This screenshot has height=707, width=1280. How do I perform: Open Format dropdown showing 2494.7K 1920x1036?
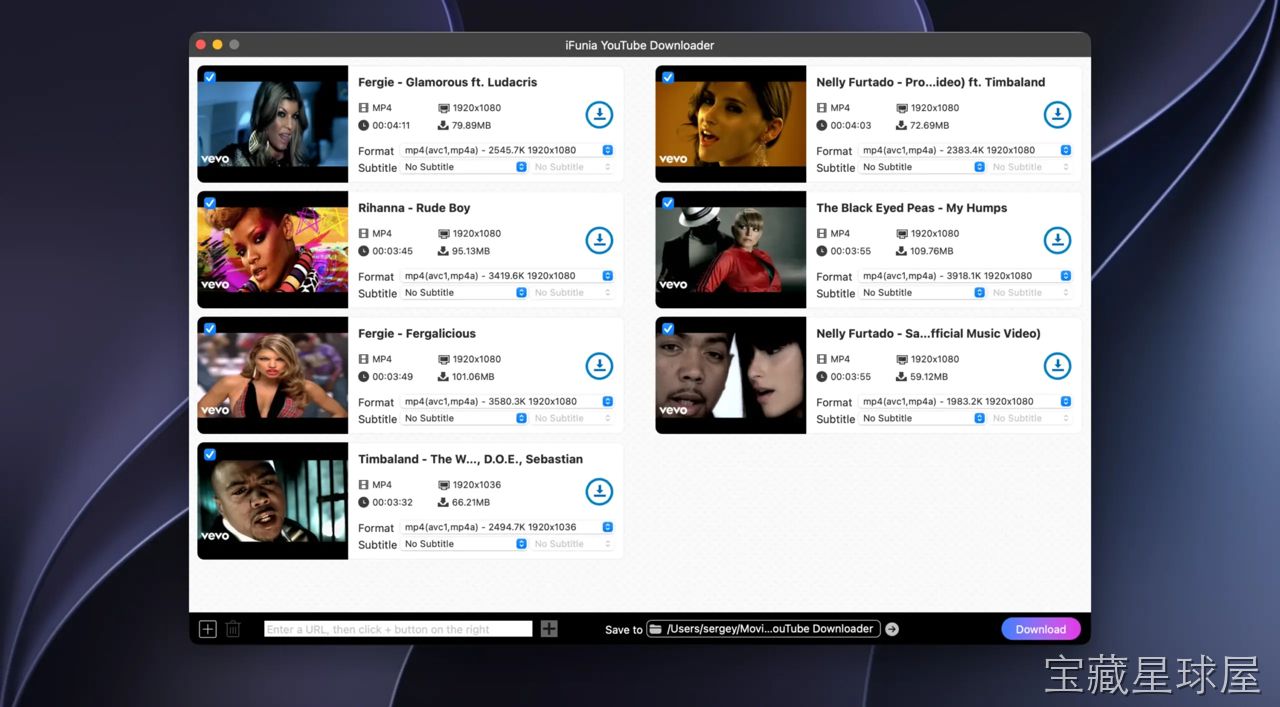point(508,527)
